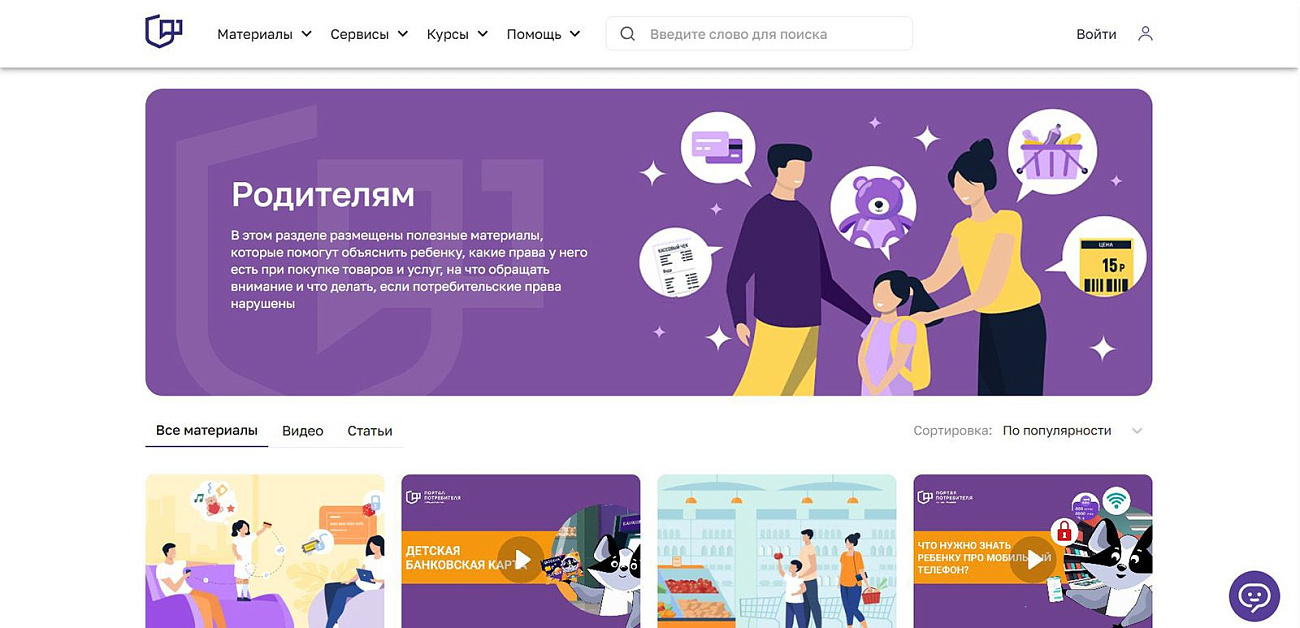This screenshot has width=1300, height=628.
Task: Open the sorting dropdown По популярности
Action: [x=1056, y=430]
